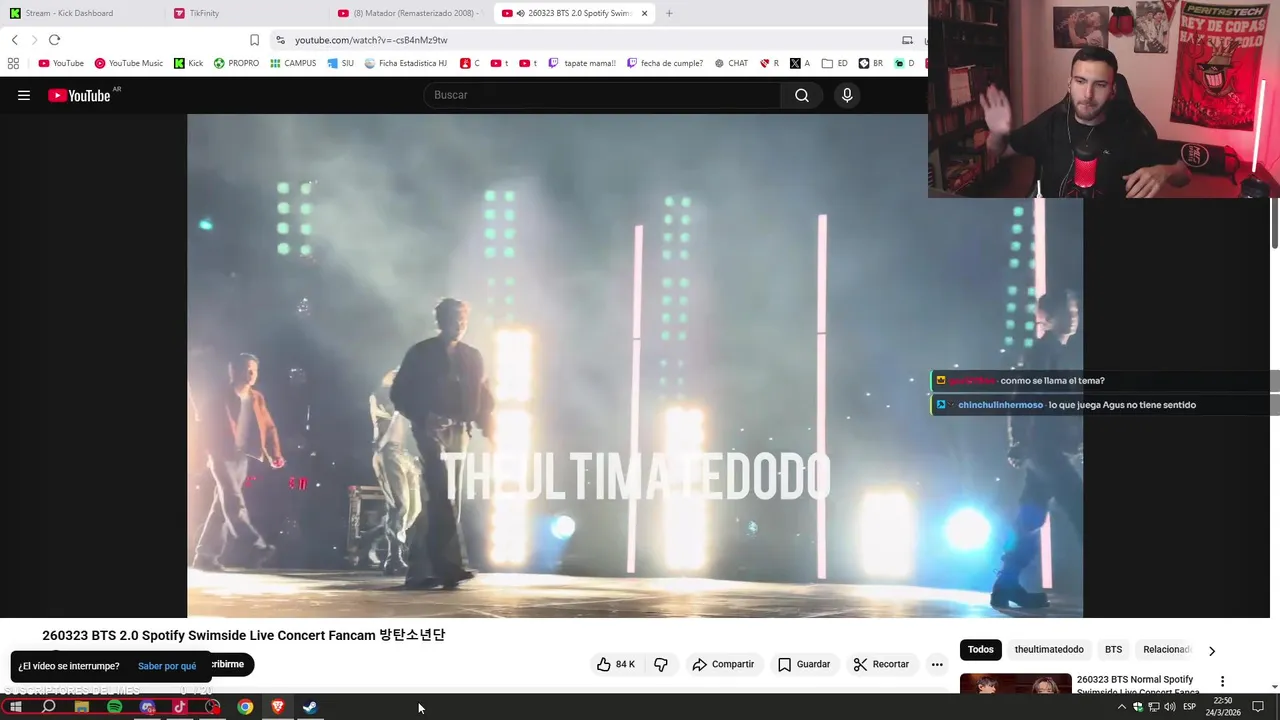This screenshot has height=720, width=1280.
Task: Open Windows taskbar search
Action: 48,707
